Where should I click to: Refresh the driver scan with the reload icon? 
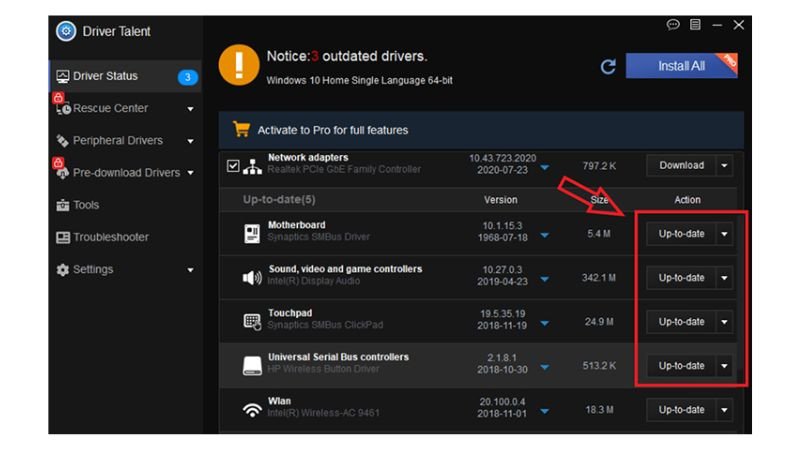(608, 66)
